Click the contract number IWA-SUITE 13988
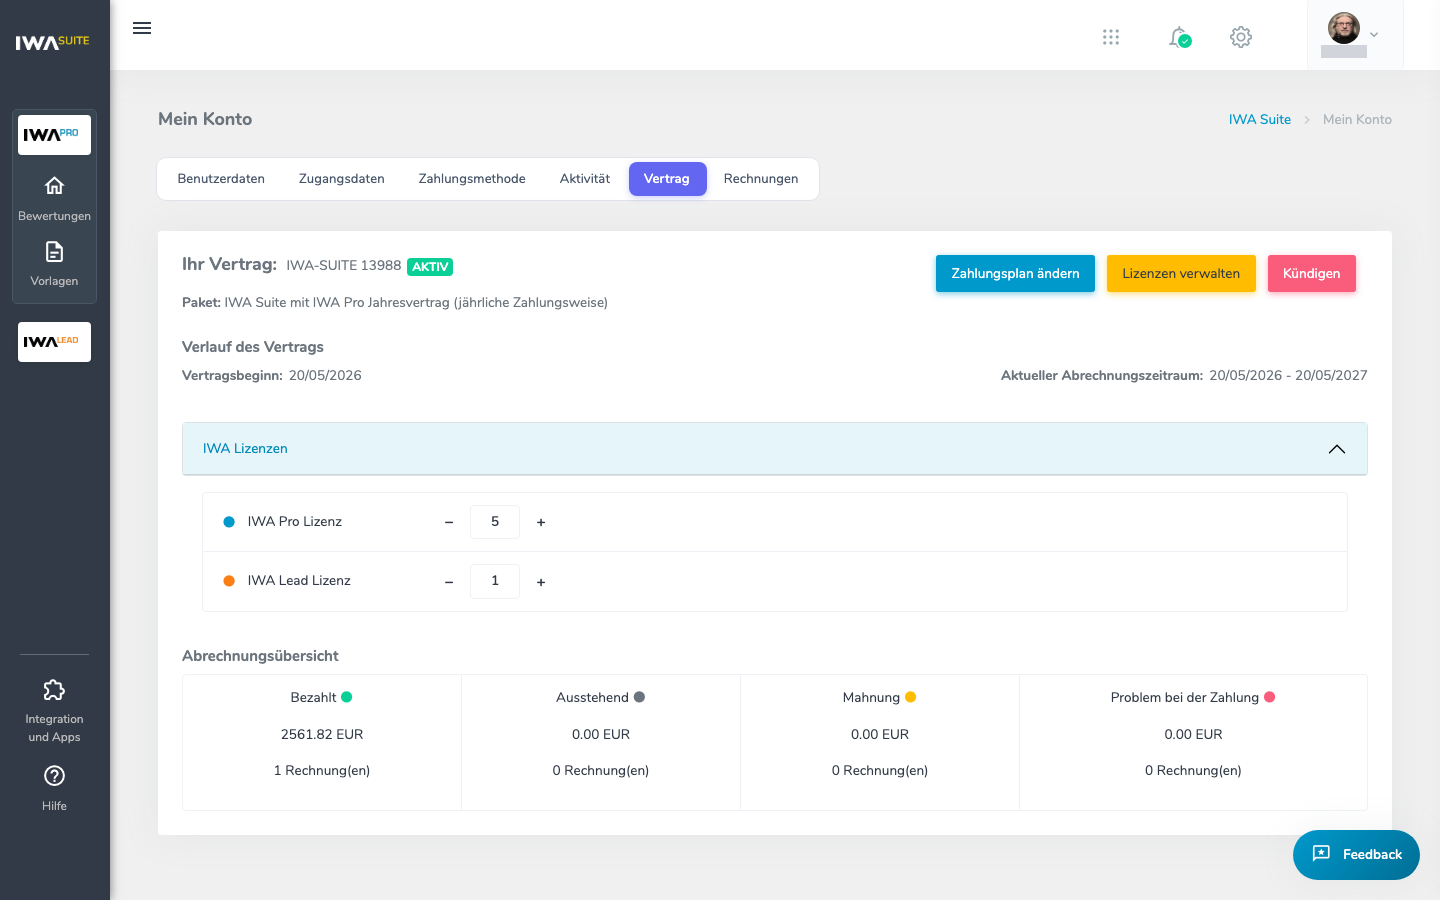 [x=344, y=266]
